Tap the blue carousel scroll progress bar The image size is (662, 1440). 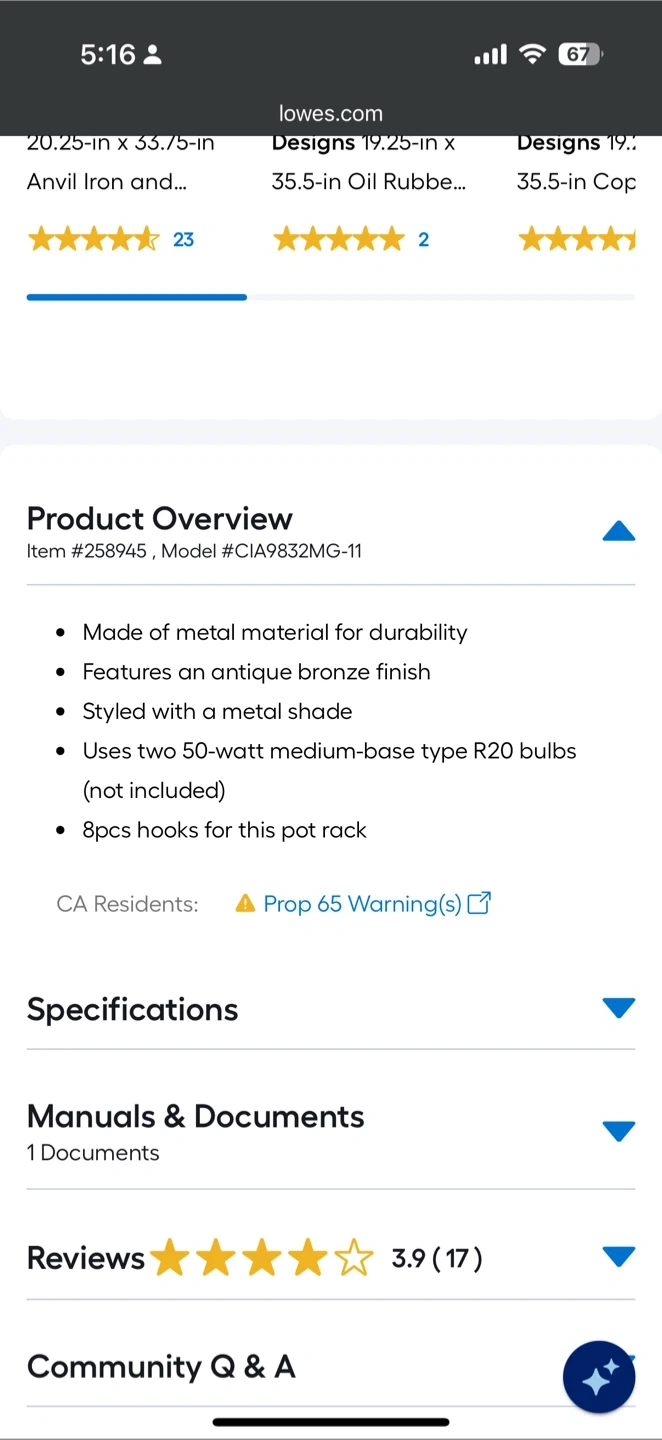[137, 297]
